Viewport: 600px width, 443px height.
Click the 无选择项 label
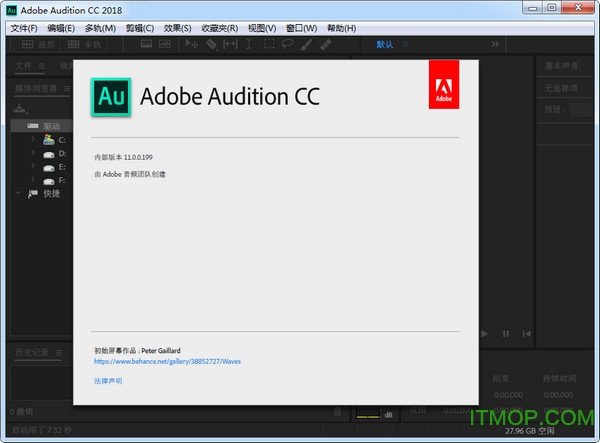(x=561, y=89)
